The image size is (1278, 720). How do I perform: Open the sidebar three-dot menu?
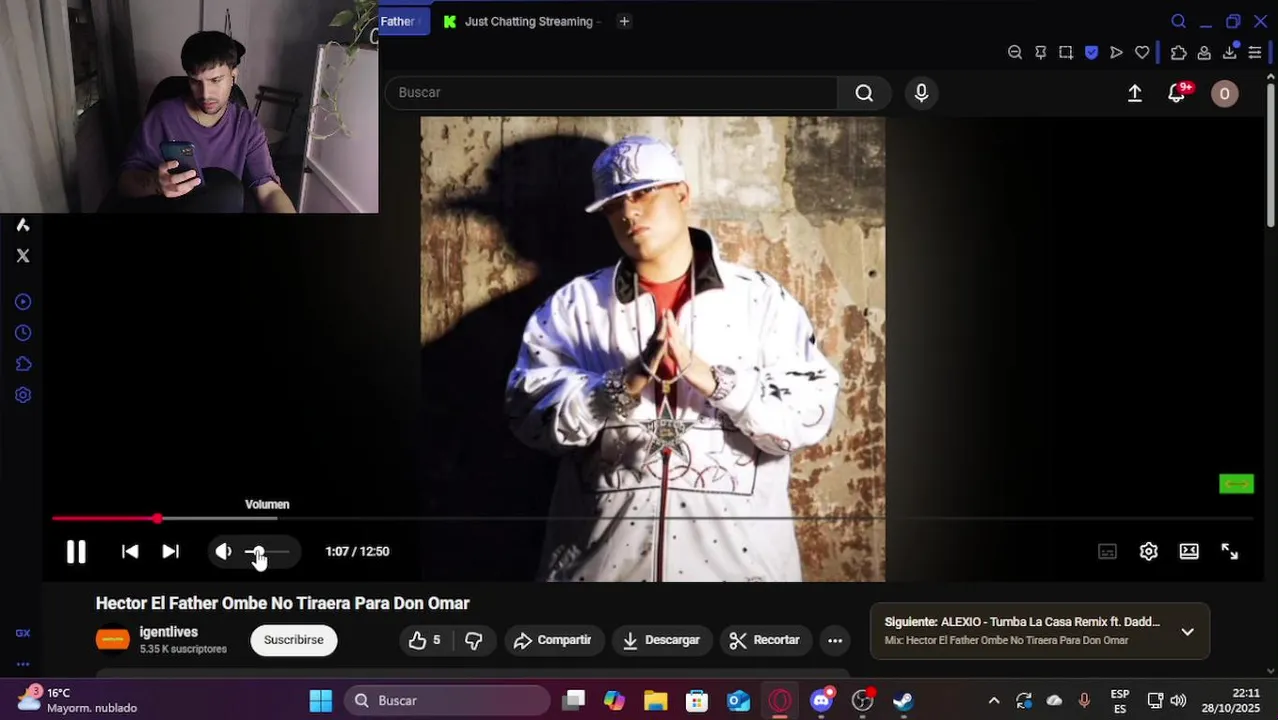coord(22,664)
